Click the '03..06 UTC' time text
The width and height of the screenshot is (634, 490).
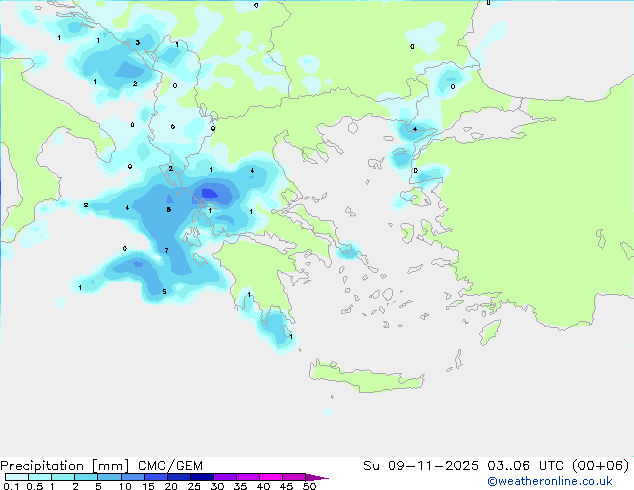point(526,466)
